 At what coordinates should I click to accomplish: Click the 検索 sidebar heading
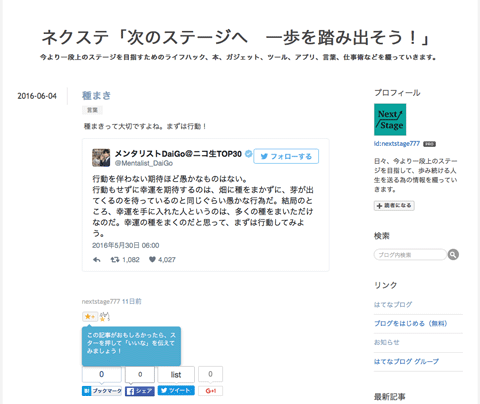pyautogui.click(x=382, y=236)
